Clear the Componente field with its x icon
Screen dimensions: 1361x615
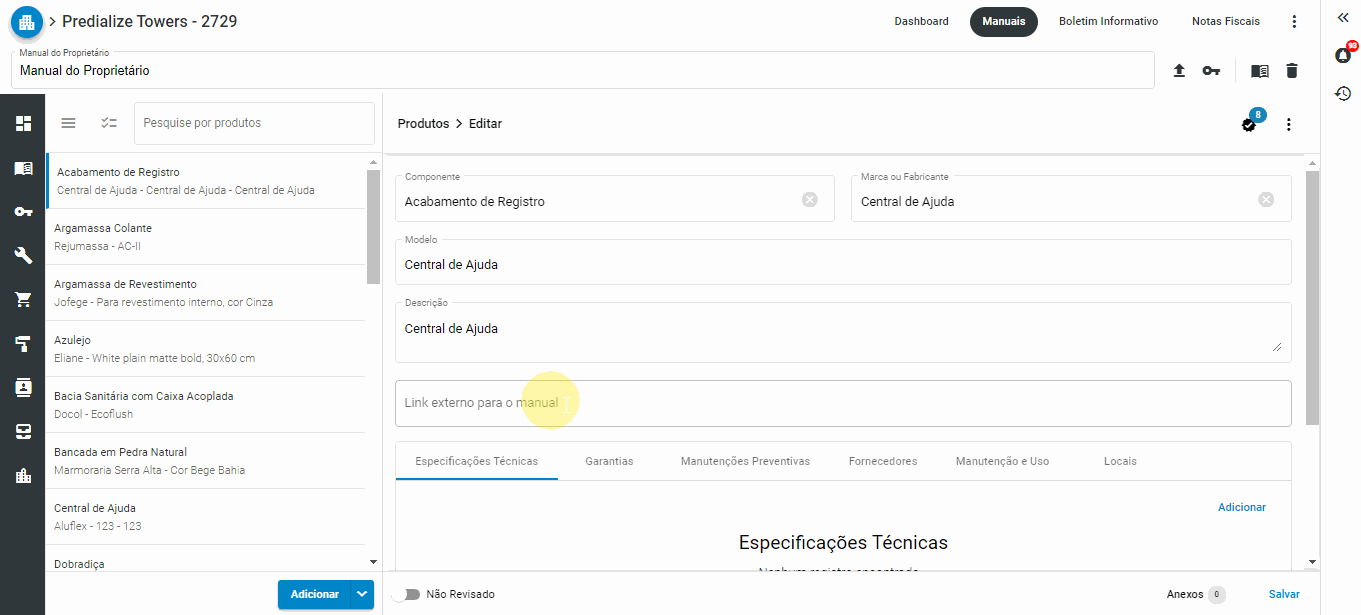(x=809, y=199)
